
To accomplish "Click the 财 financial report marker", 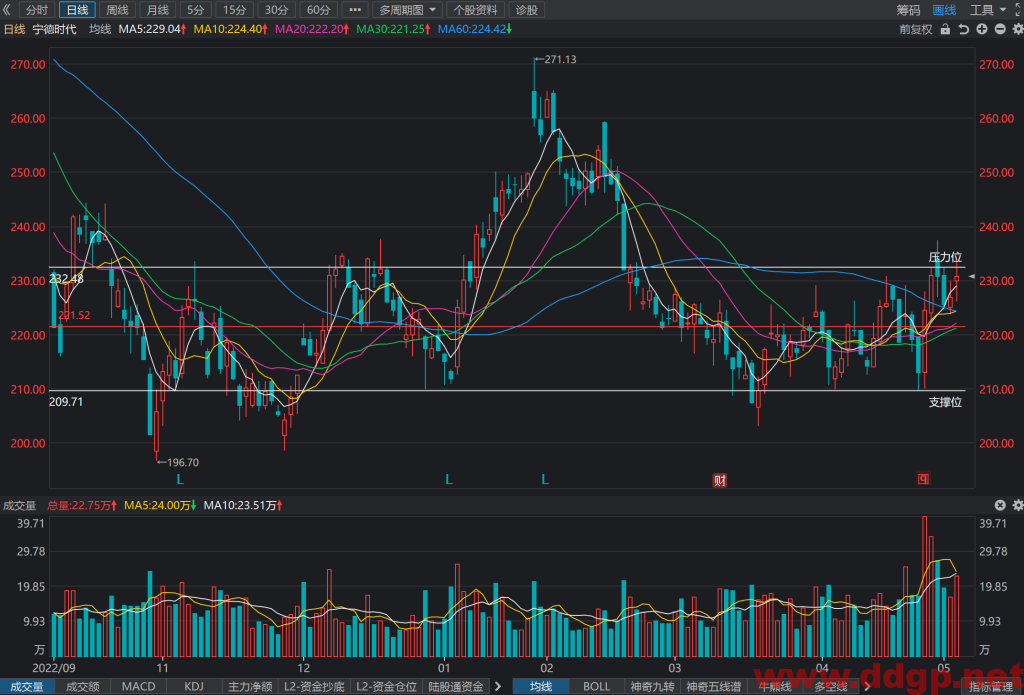I will pos(719,481).
